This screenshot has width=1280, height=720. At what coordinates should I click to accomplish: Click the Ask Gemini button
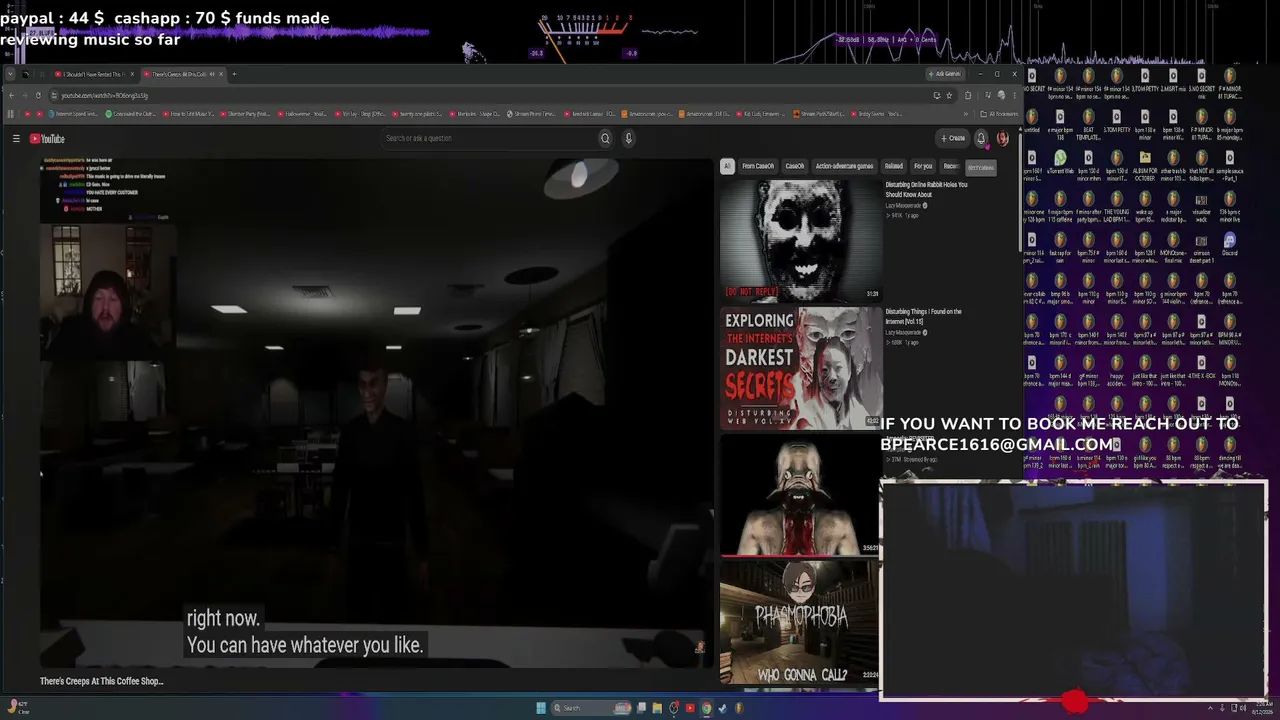click(945, 74)
